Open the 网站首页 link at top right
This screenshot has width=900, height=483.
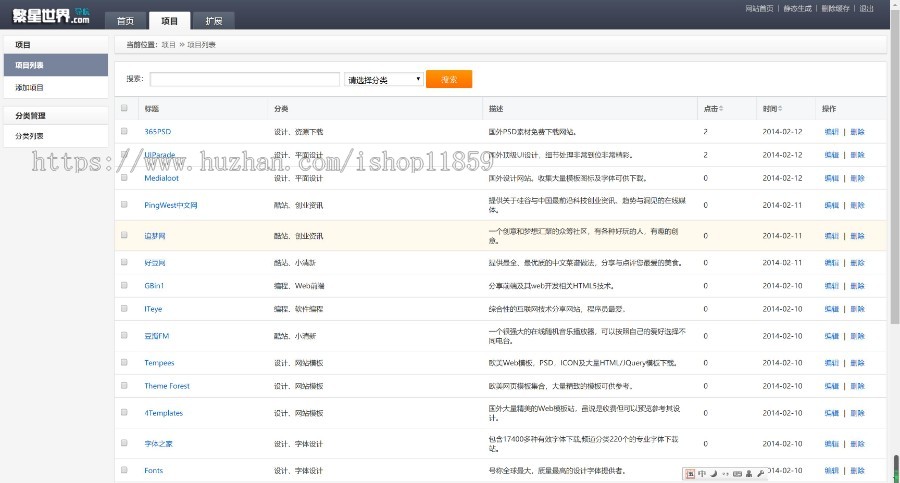coord(759,9)
